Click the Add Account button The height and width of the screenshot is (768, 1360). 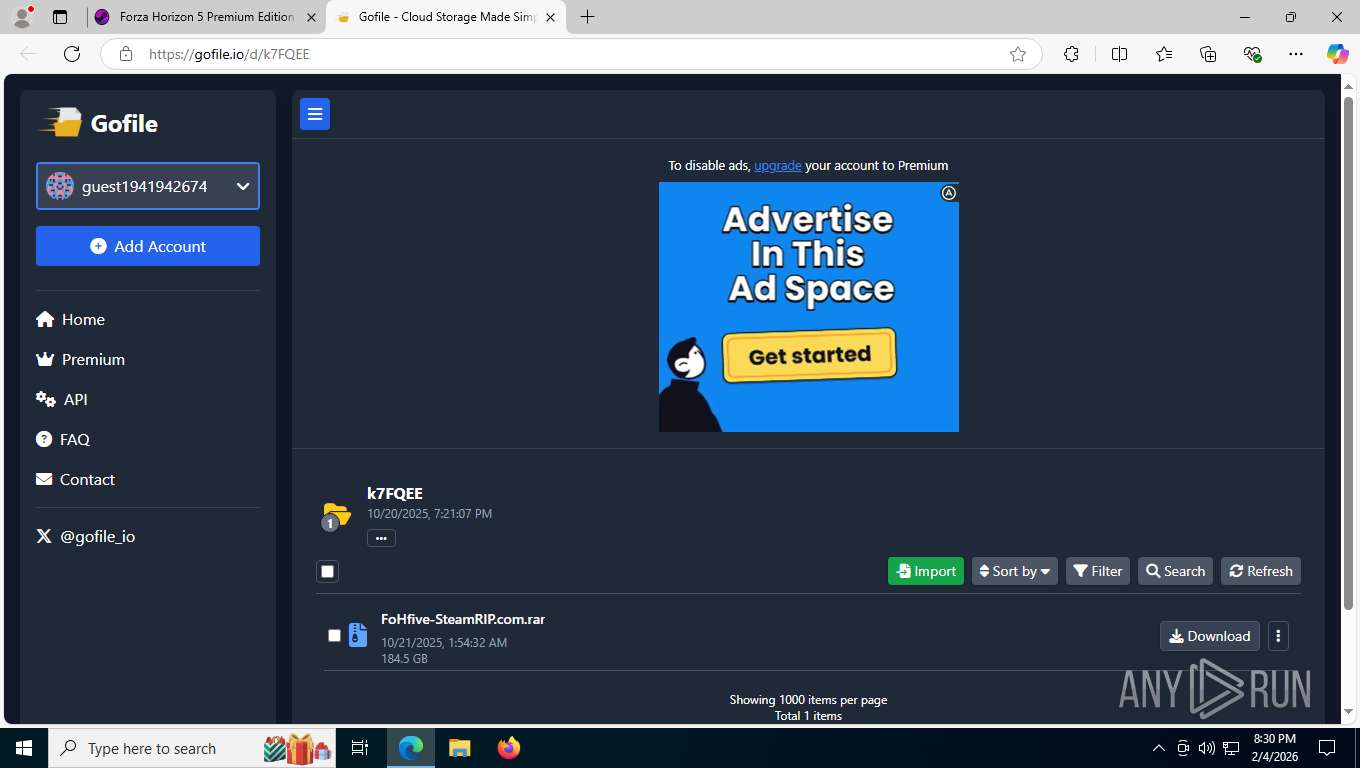coord(148,246)
